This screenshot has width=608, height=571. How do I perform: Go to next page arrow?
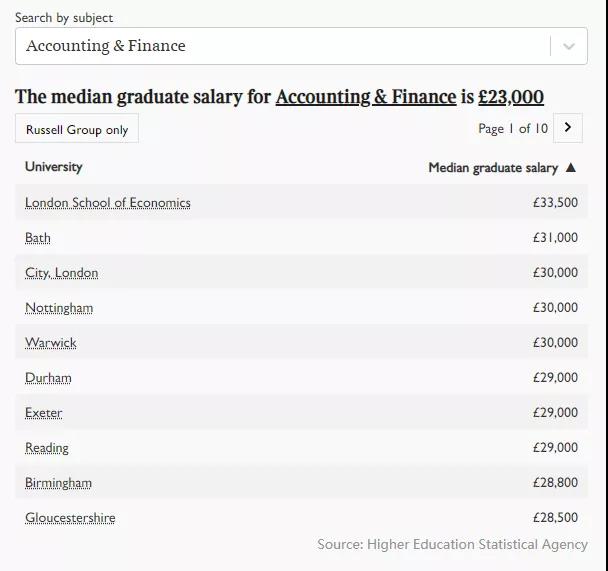568,127
